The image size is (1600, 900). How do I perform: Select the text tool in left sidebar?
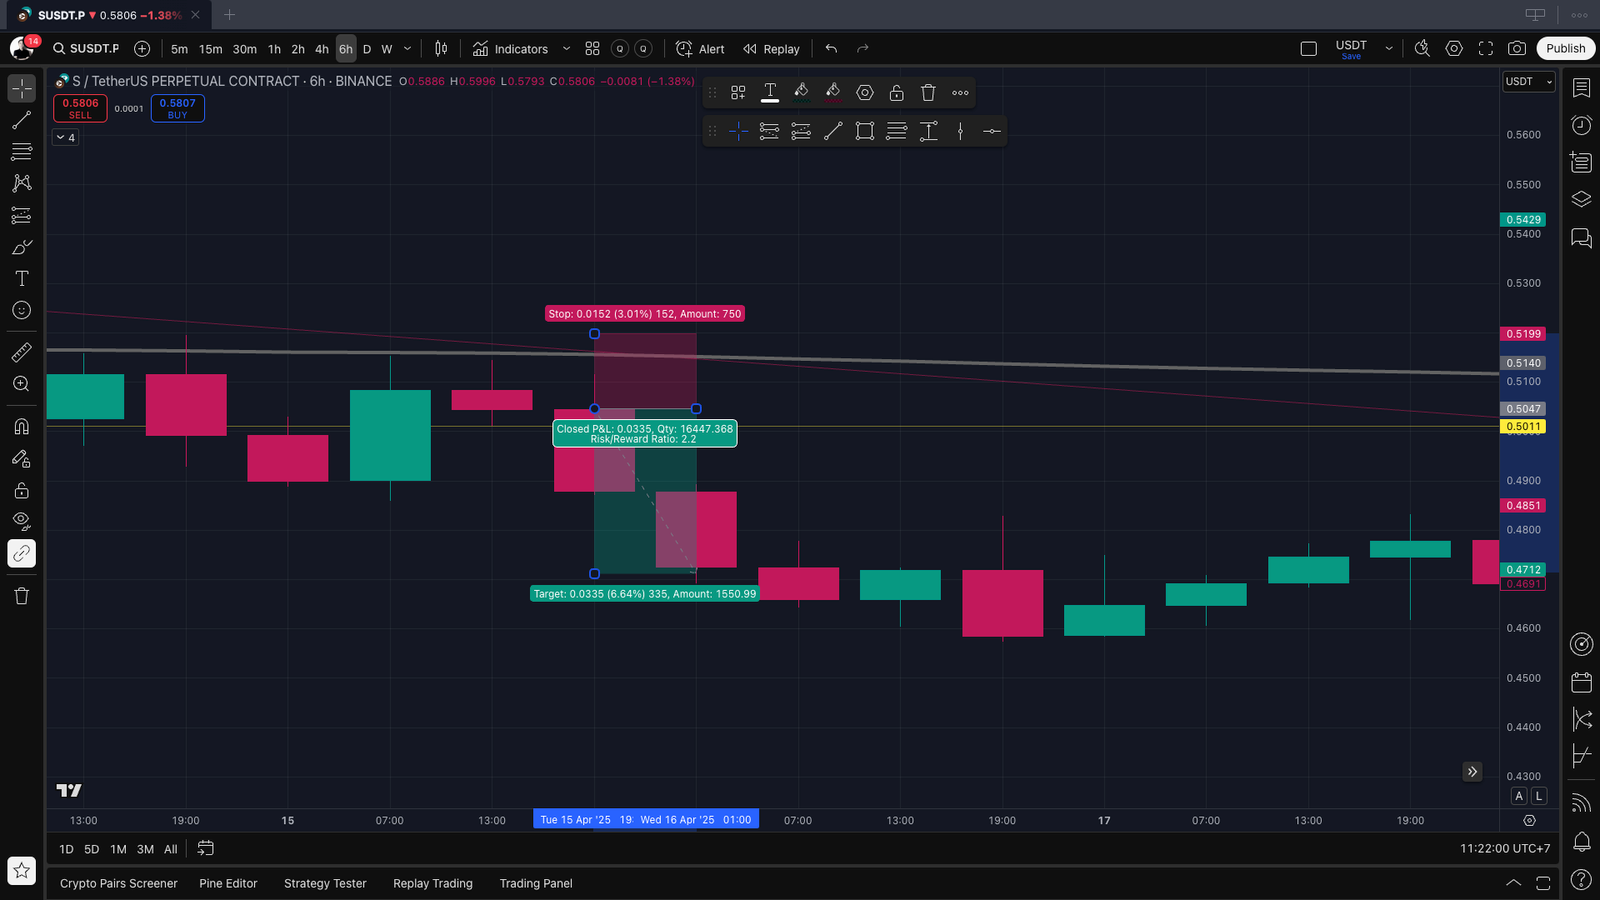pyautogui.click(x=21, y=279)
